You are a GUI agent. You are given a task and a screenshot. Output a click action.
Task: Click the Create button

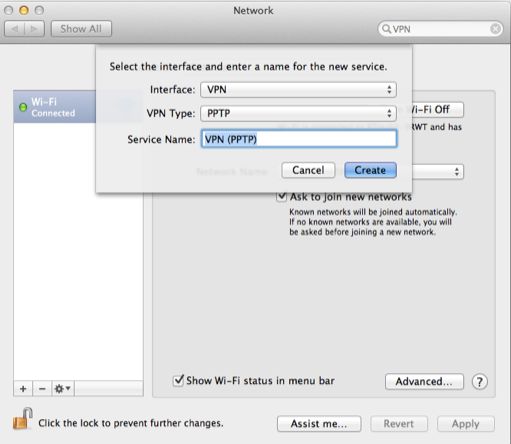pyautogui.click(x=370, y=170)
